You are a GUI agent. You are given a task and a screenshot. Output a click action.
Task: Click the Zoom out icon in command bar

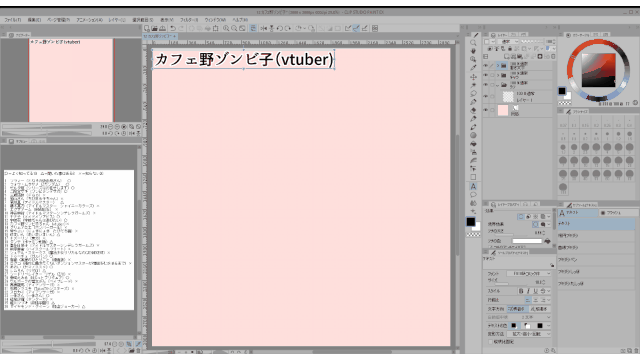point(234,29)
